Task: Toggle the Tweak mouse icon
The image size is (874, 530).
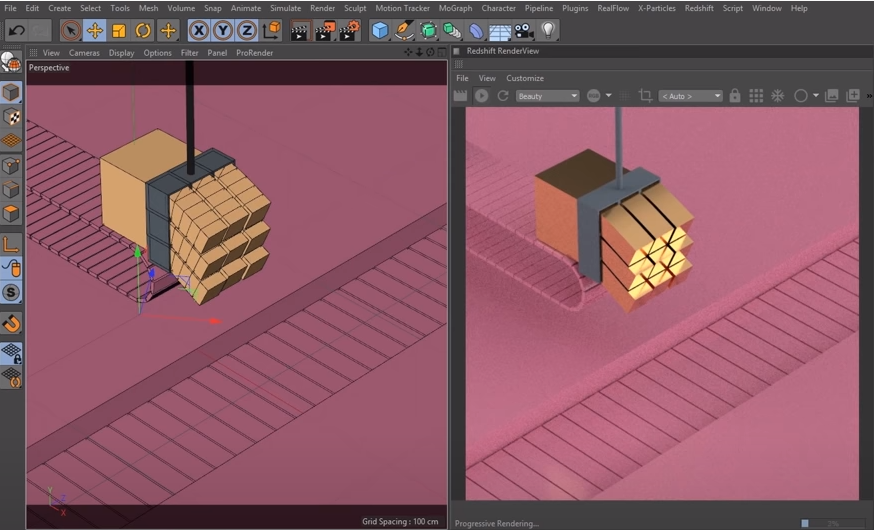Action: [11, 268]
